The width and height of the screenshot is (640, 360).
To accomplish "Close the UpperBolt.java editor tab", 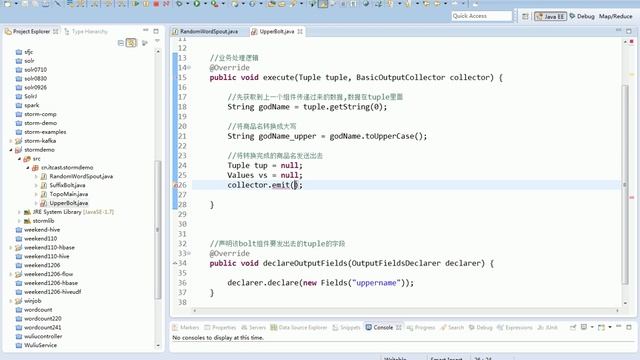I will pos(300,31).
